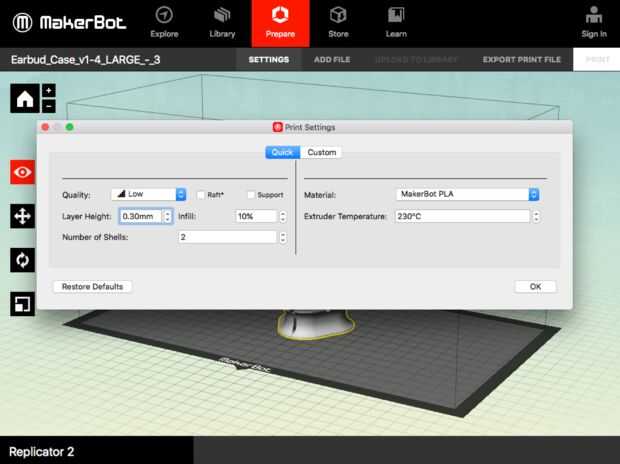Viewport: 620px width, 464px height.
Task: Open the Store section
Action: [338, 23]
